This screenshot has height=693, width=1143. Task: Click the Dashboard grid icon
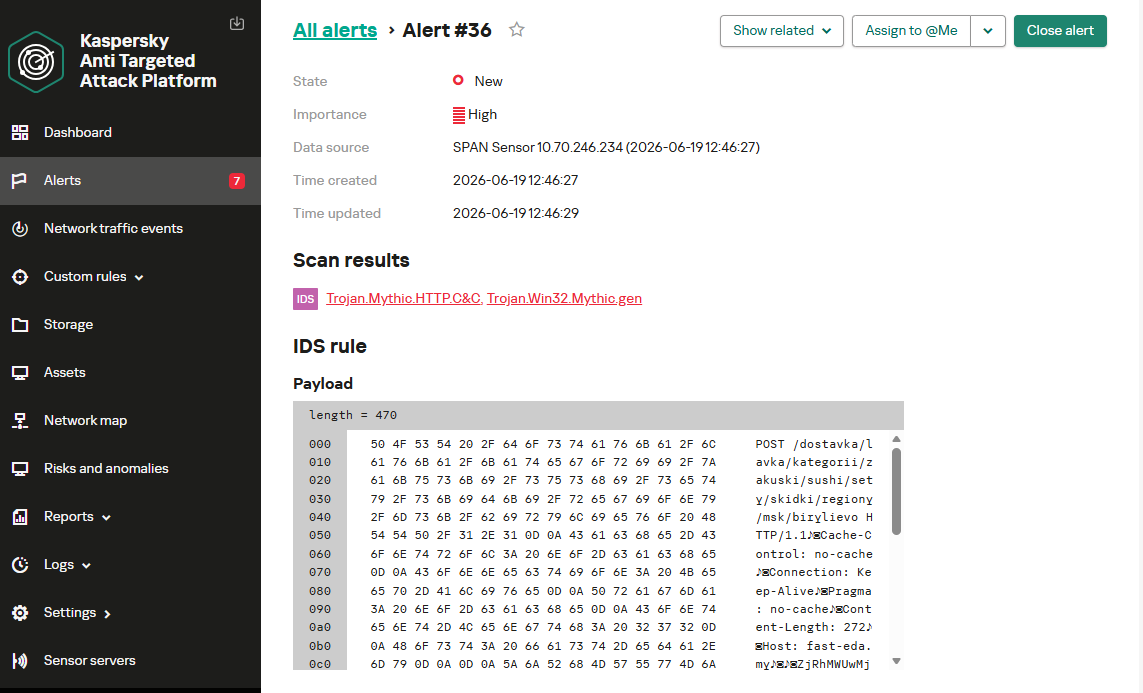20,133
